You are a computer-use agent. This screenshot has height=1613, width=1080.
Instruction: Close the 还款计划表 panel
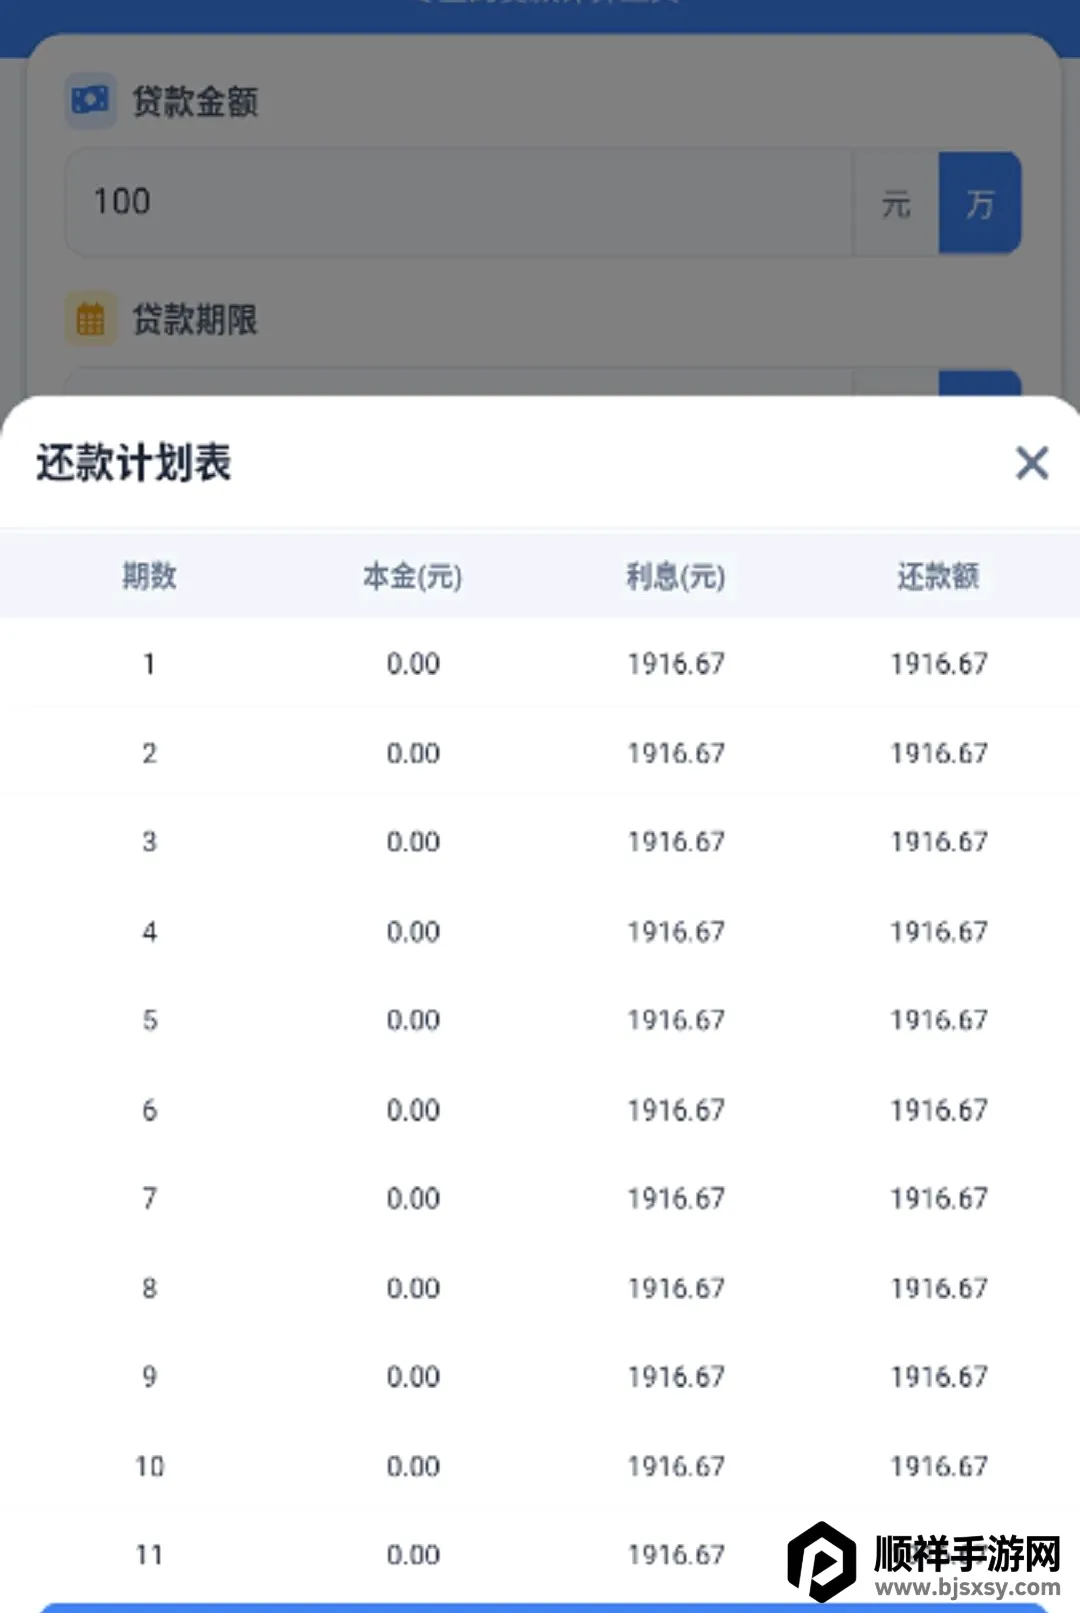[1032, 463]
